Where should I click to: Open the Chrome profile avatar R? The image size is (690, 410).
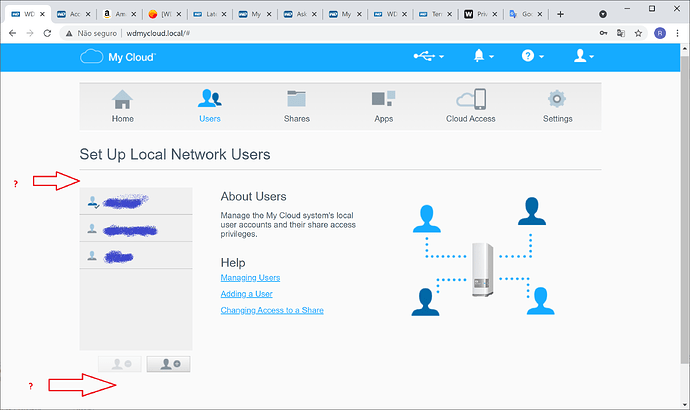tap(660, 33)
